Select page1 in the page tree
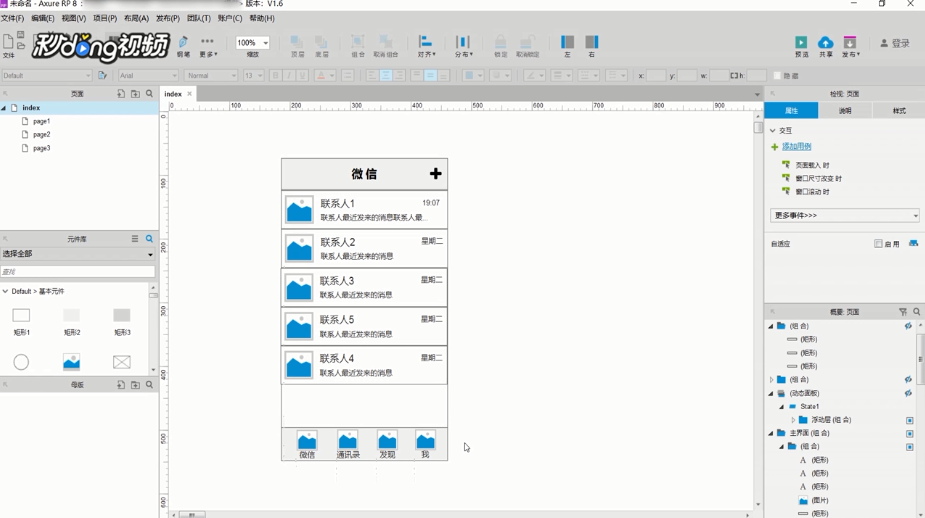 pyautogui.click(x=41, y=121)
